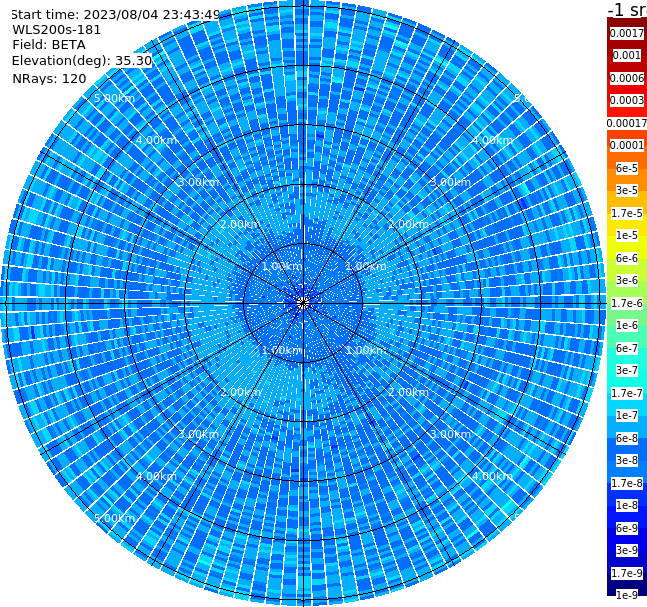Click the Field: BETA label
The height and width of the screenshot is (607, 647).
pyautogui.click(x=49, y=45)
